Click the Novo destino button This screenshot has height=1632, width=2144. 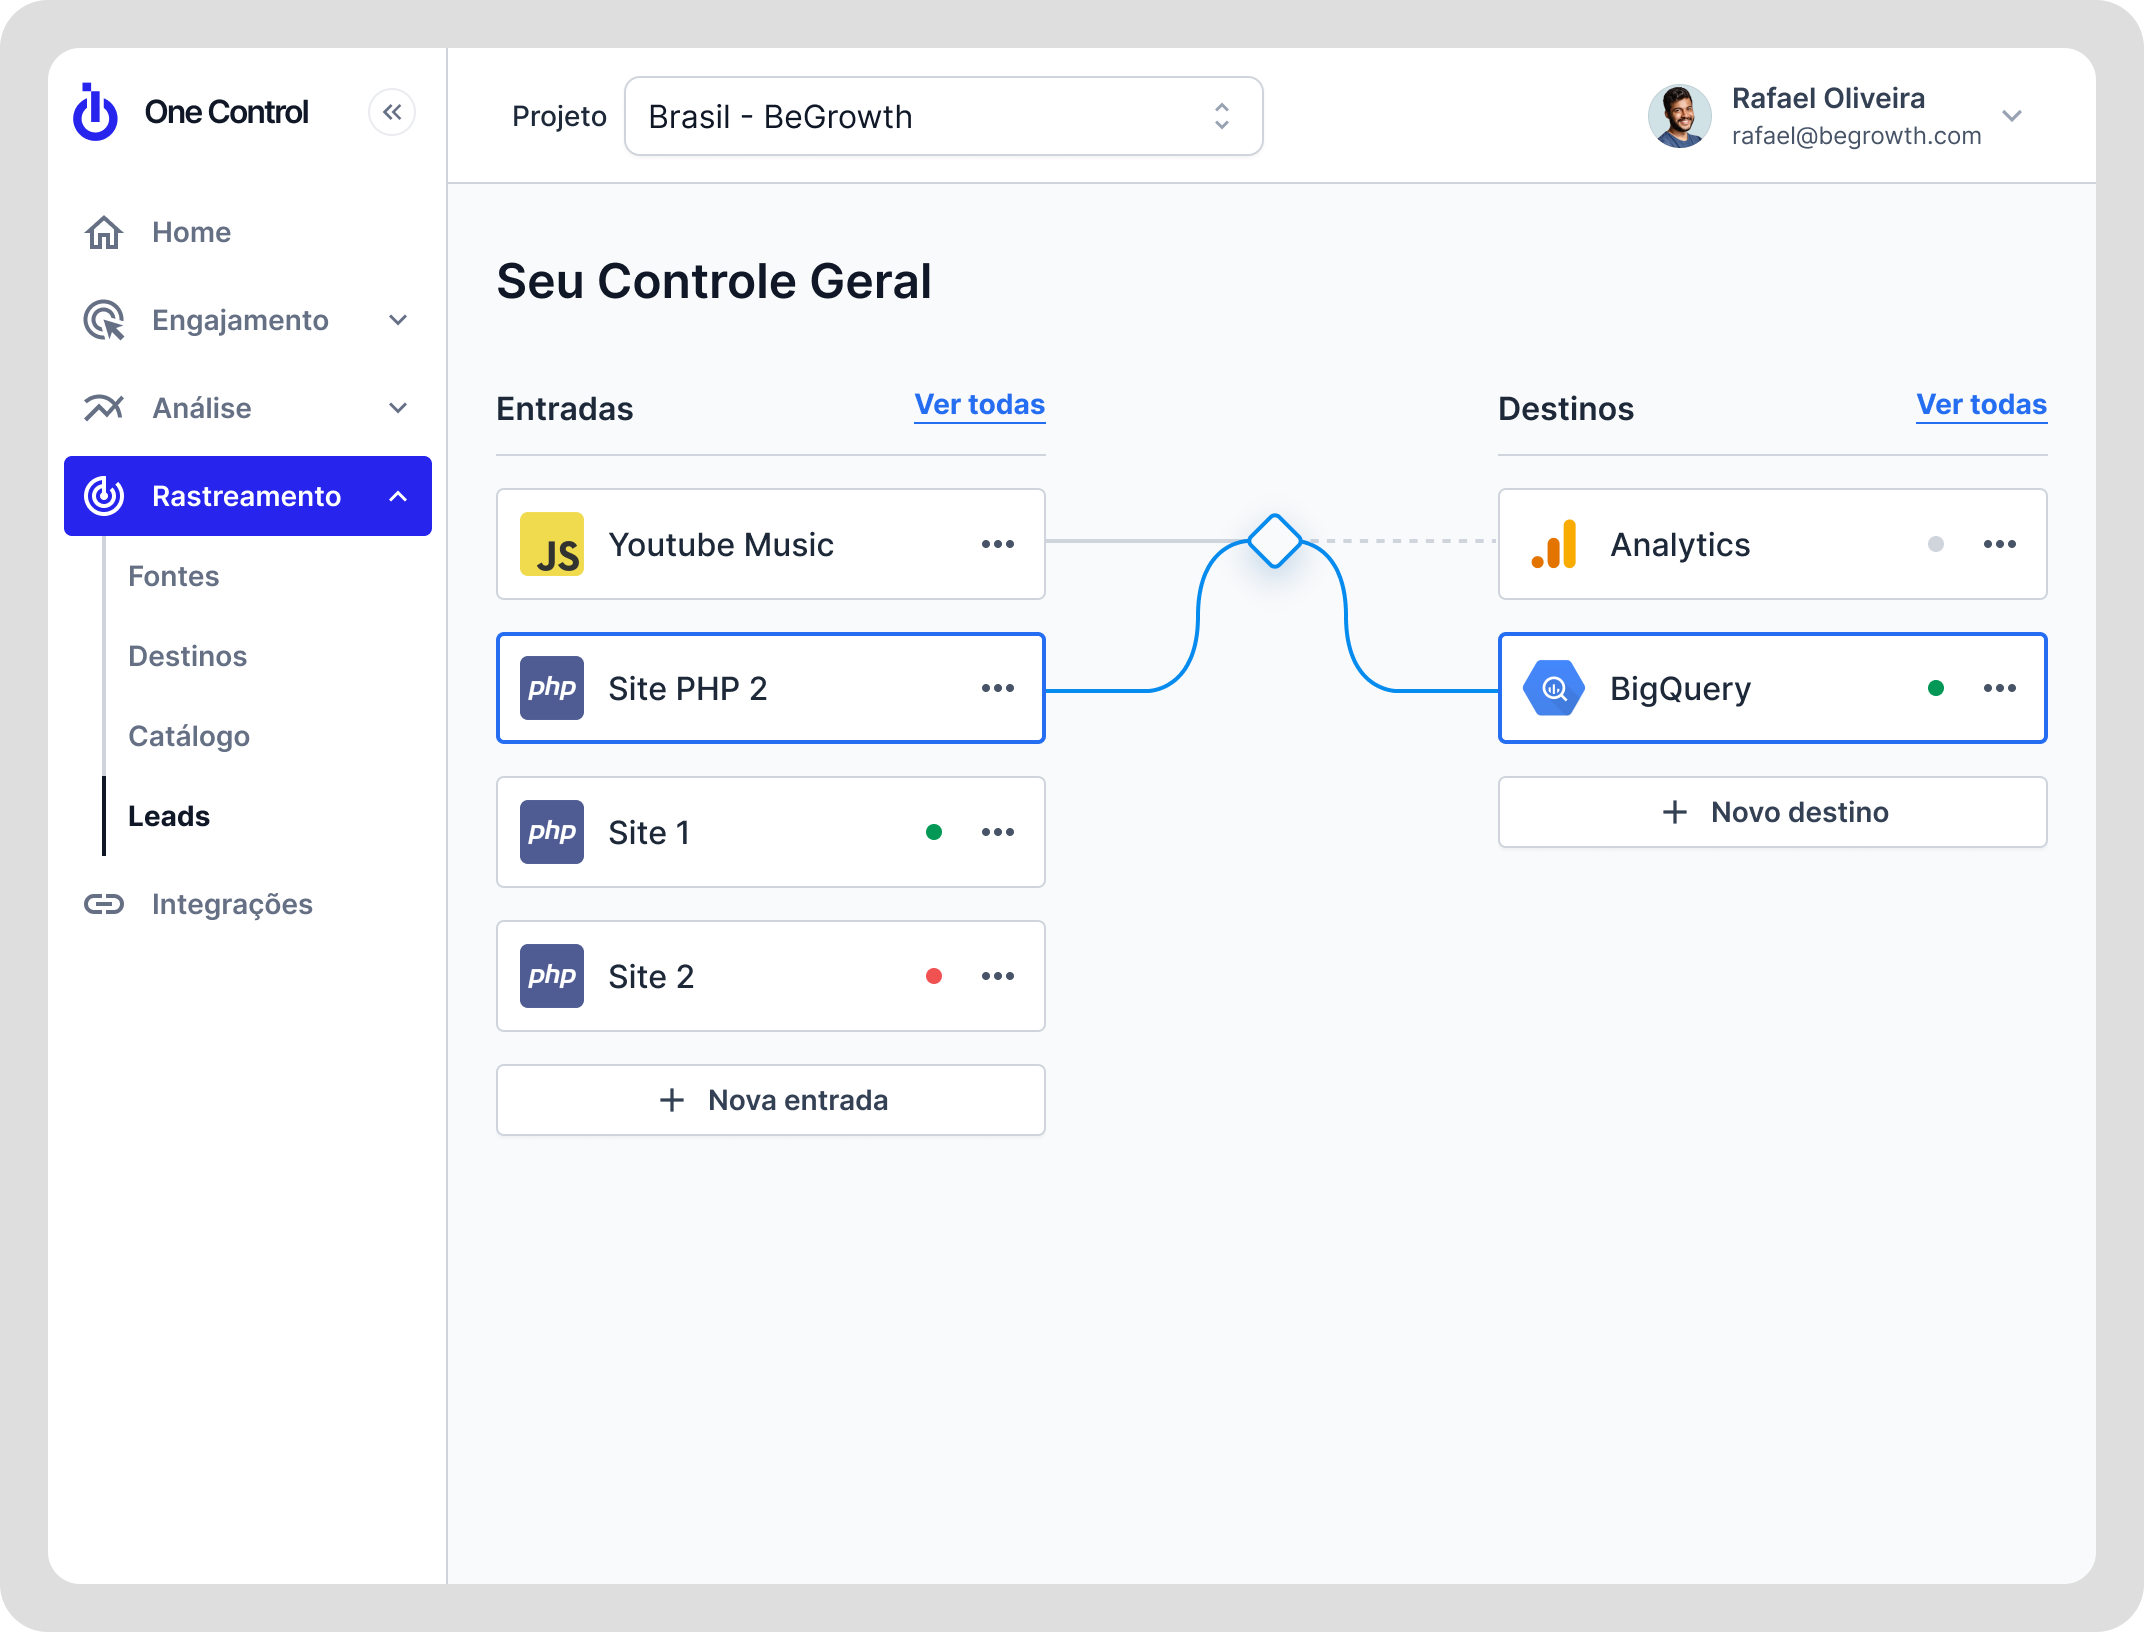[1772, 812]
